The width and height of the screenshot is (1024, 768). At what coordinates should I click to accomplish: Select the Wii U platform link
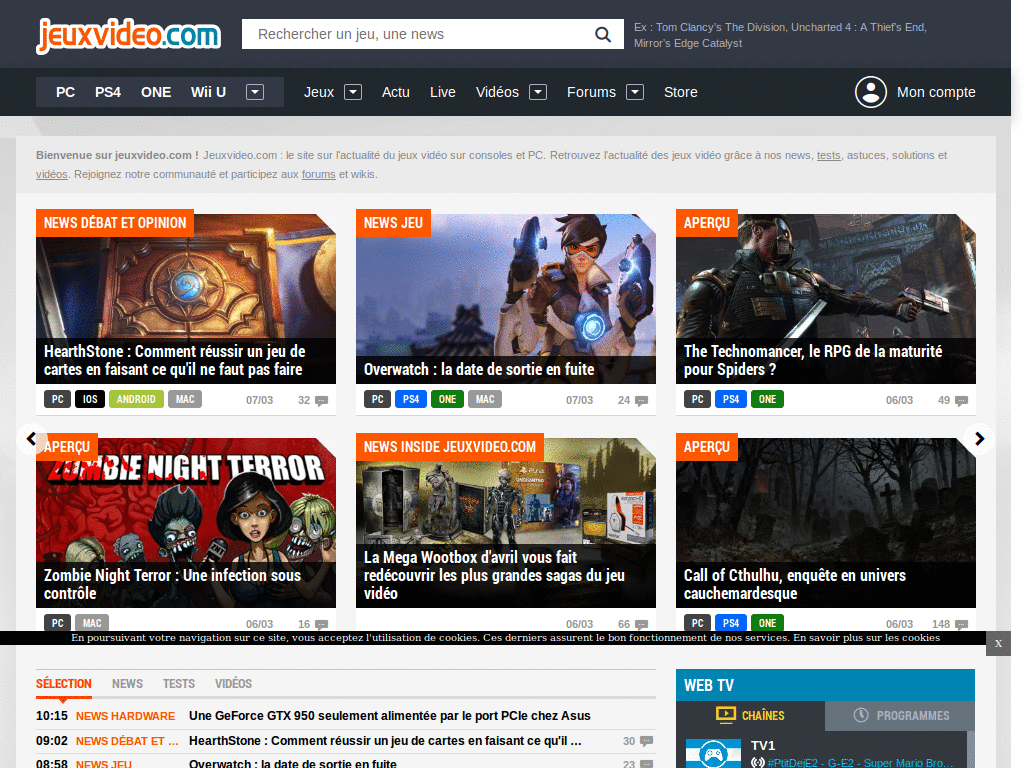point(208,92)
